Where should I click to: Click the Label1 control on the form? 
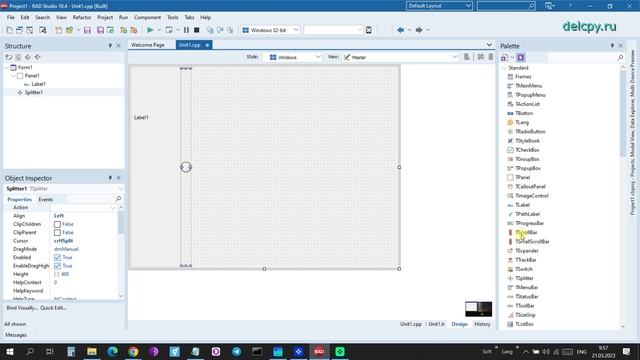tap(141, 117)
